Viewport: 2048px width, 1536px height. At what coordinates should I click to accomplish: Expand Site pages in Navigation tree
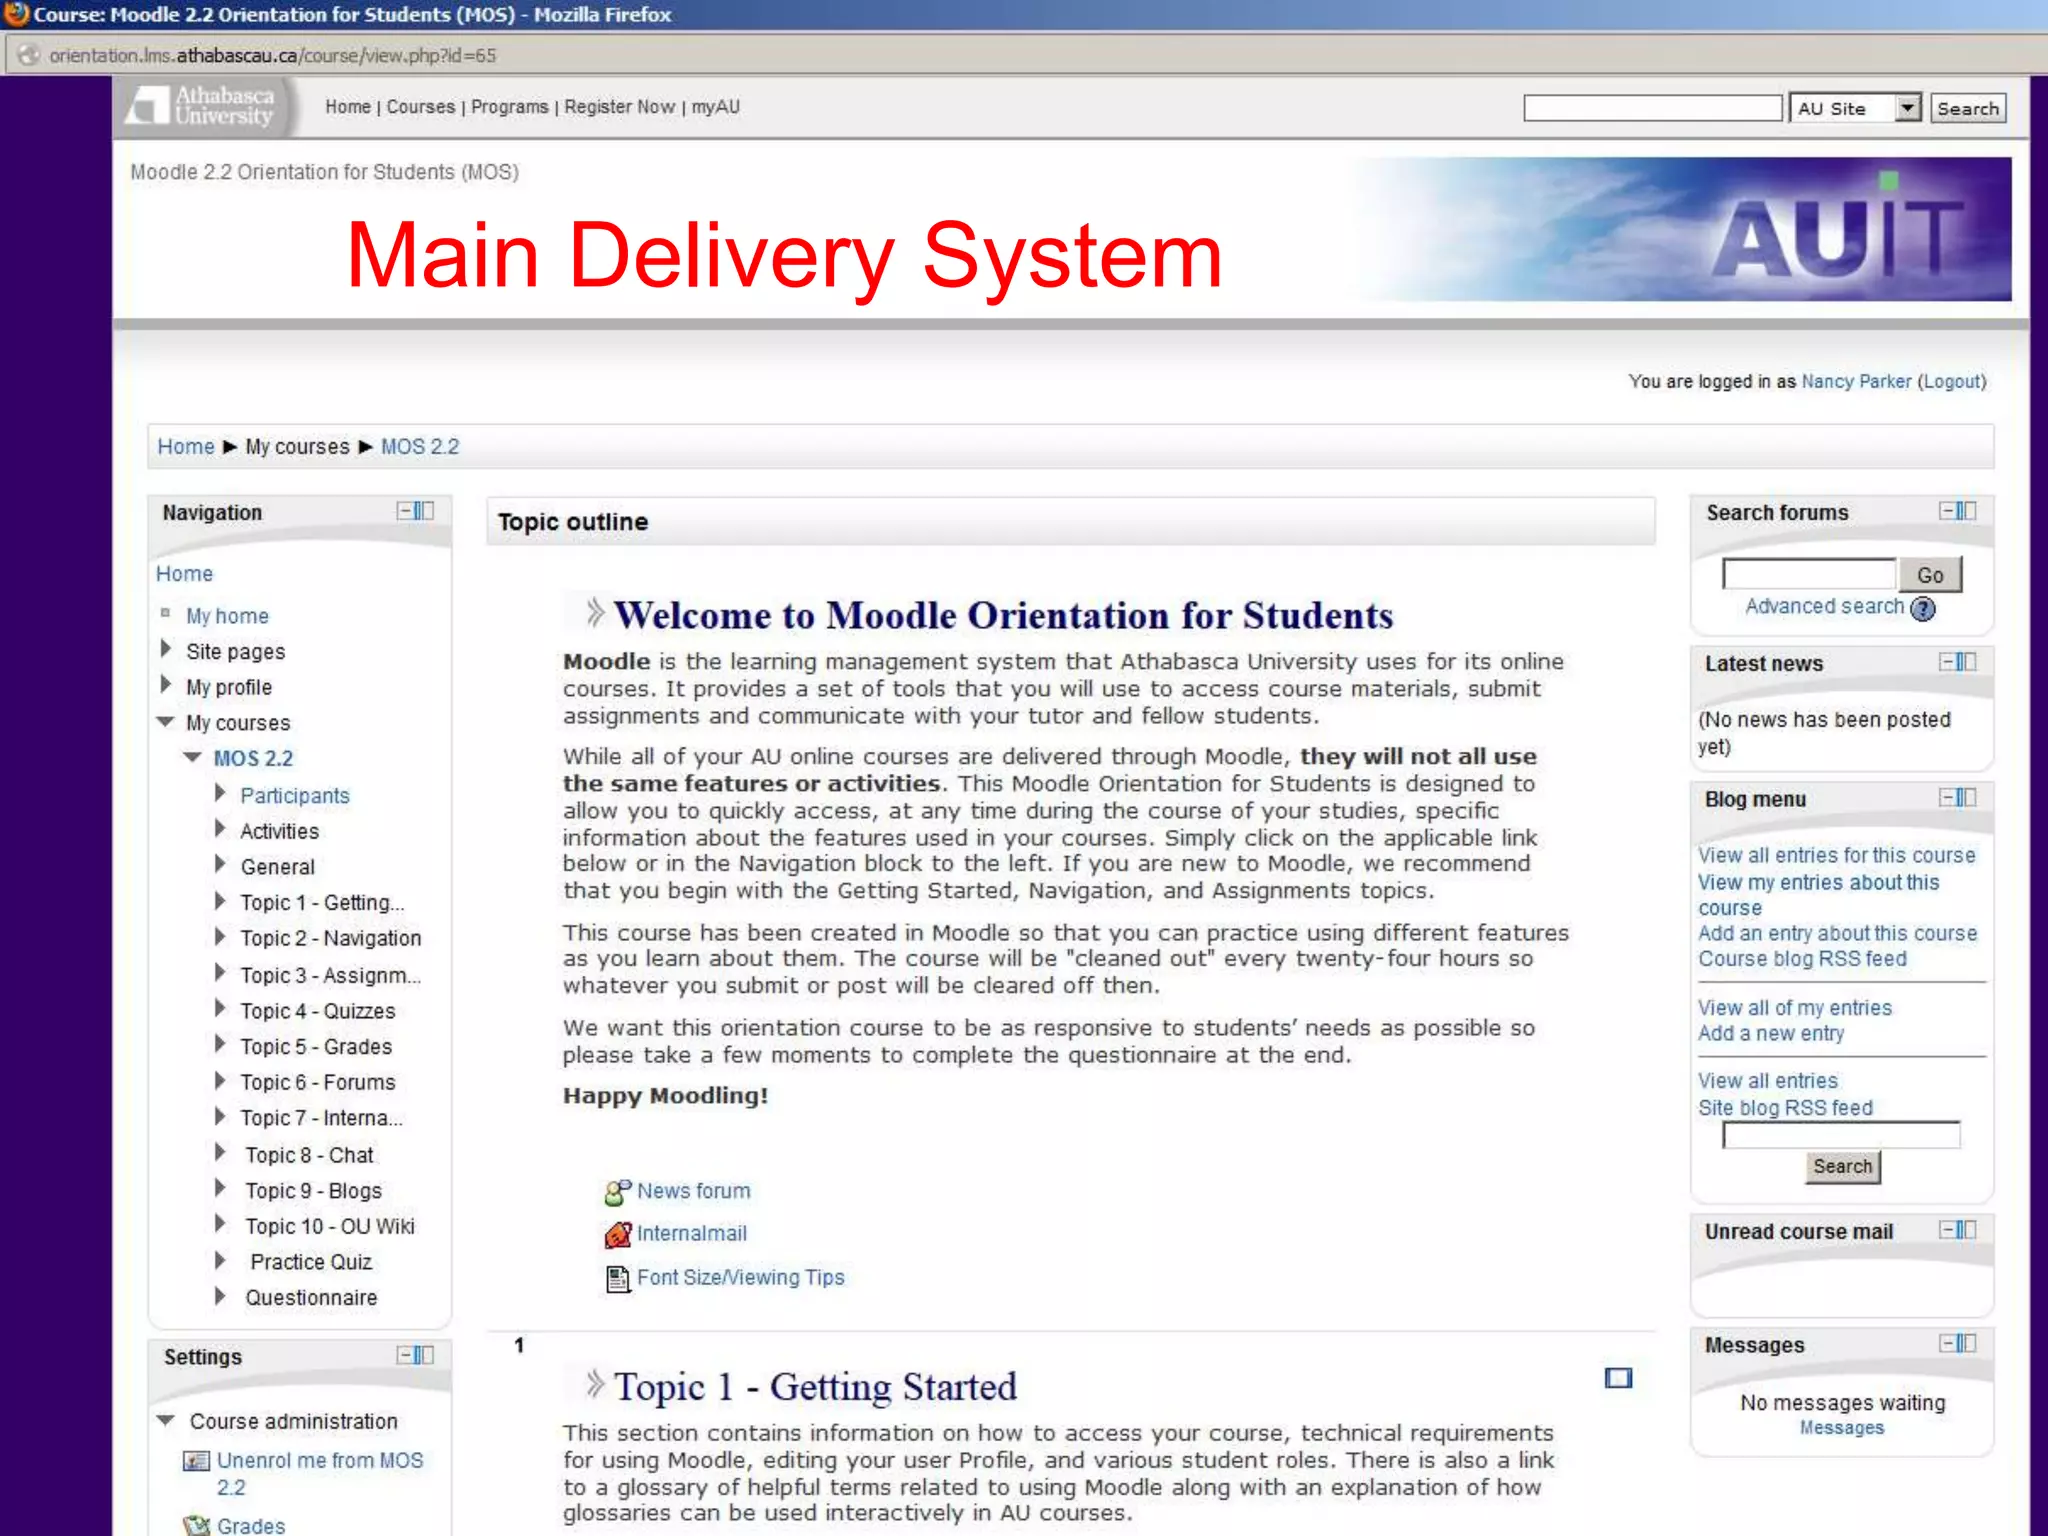[x=166, y=649]
